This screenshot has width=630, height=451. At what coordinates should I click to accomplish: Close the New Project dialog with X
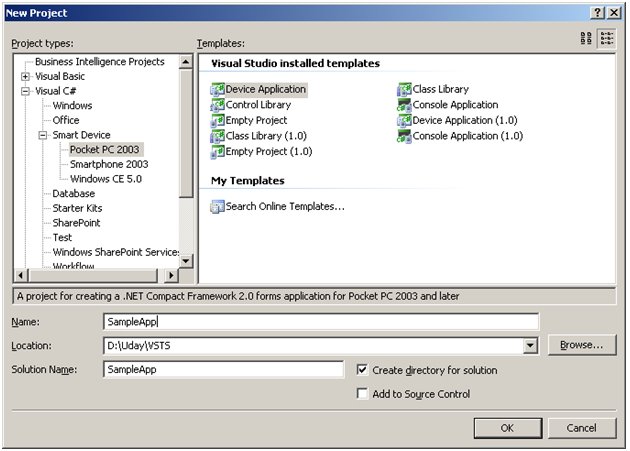tap(614, 13)
